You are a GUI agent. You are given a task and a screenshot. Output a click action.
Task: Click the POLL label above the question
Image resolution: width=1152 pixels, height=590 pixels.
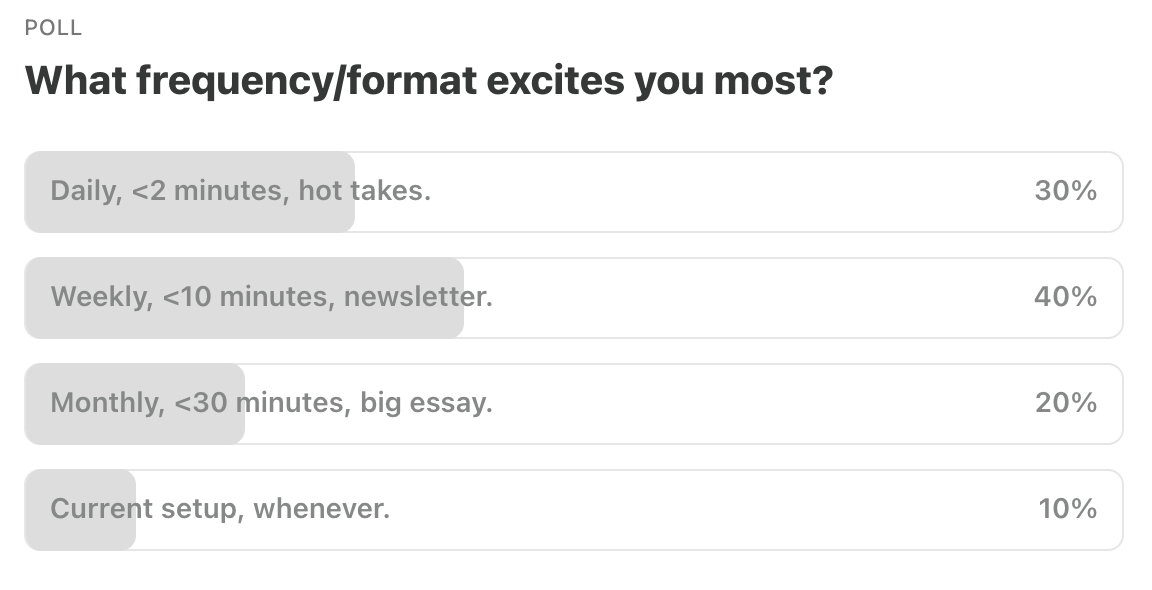pyautogui.click(x=53, y=28)
